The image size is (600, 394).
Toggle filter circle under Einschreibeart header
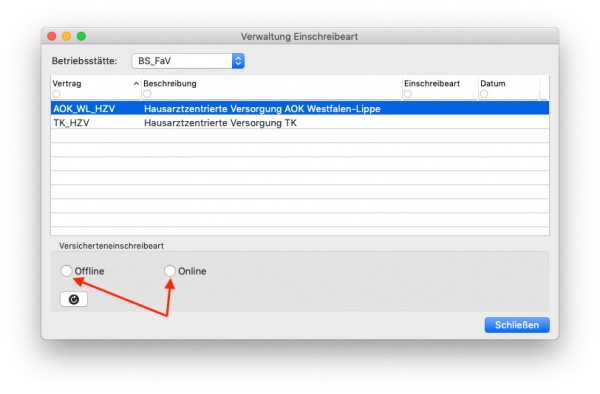(x=408, y=94)
